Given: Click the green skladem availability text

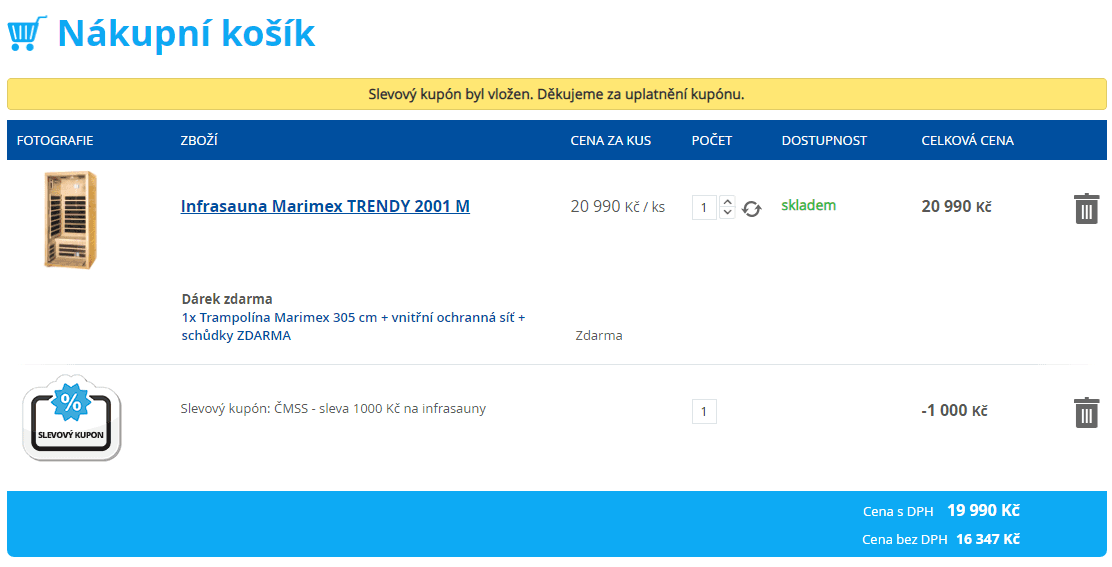Looking at the screenshot, I should pyautogui.click(x=808, y=206).
